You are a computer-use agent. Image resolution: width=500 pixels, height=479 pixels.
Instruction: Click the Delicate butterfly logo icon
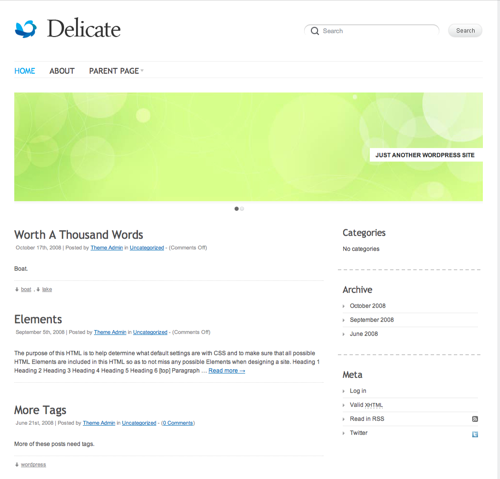(26, 29)
